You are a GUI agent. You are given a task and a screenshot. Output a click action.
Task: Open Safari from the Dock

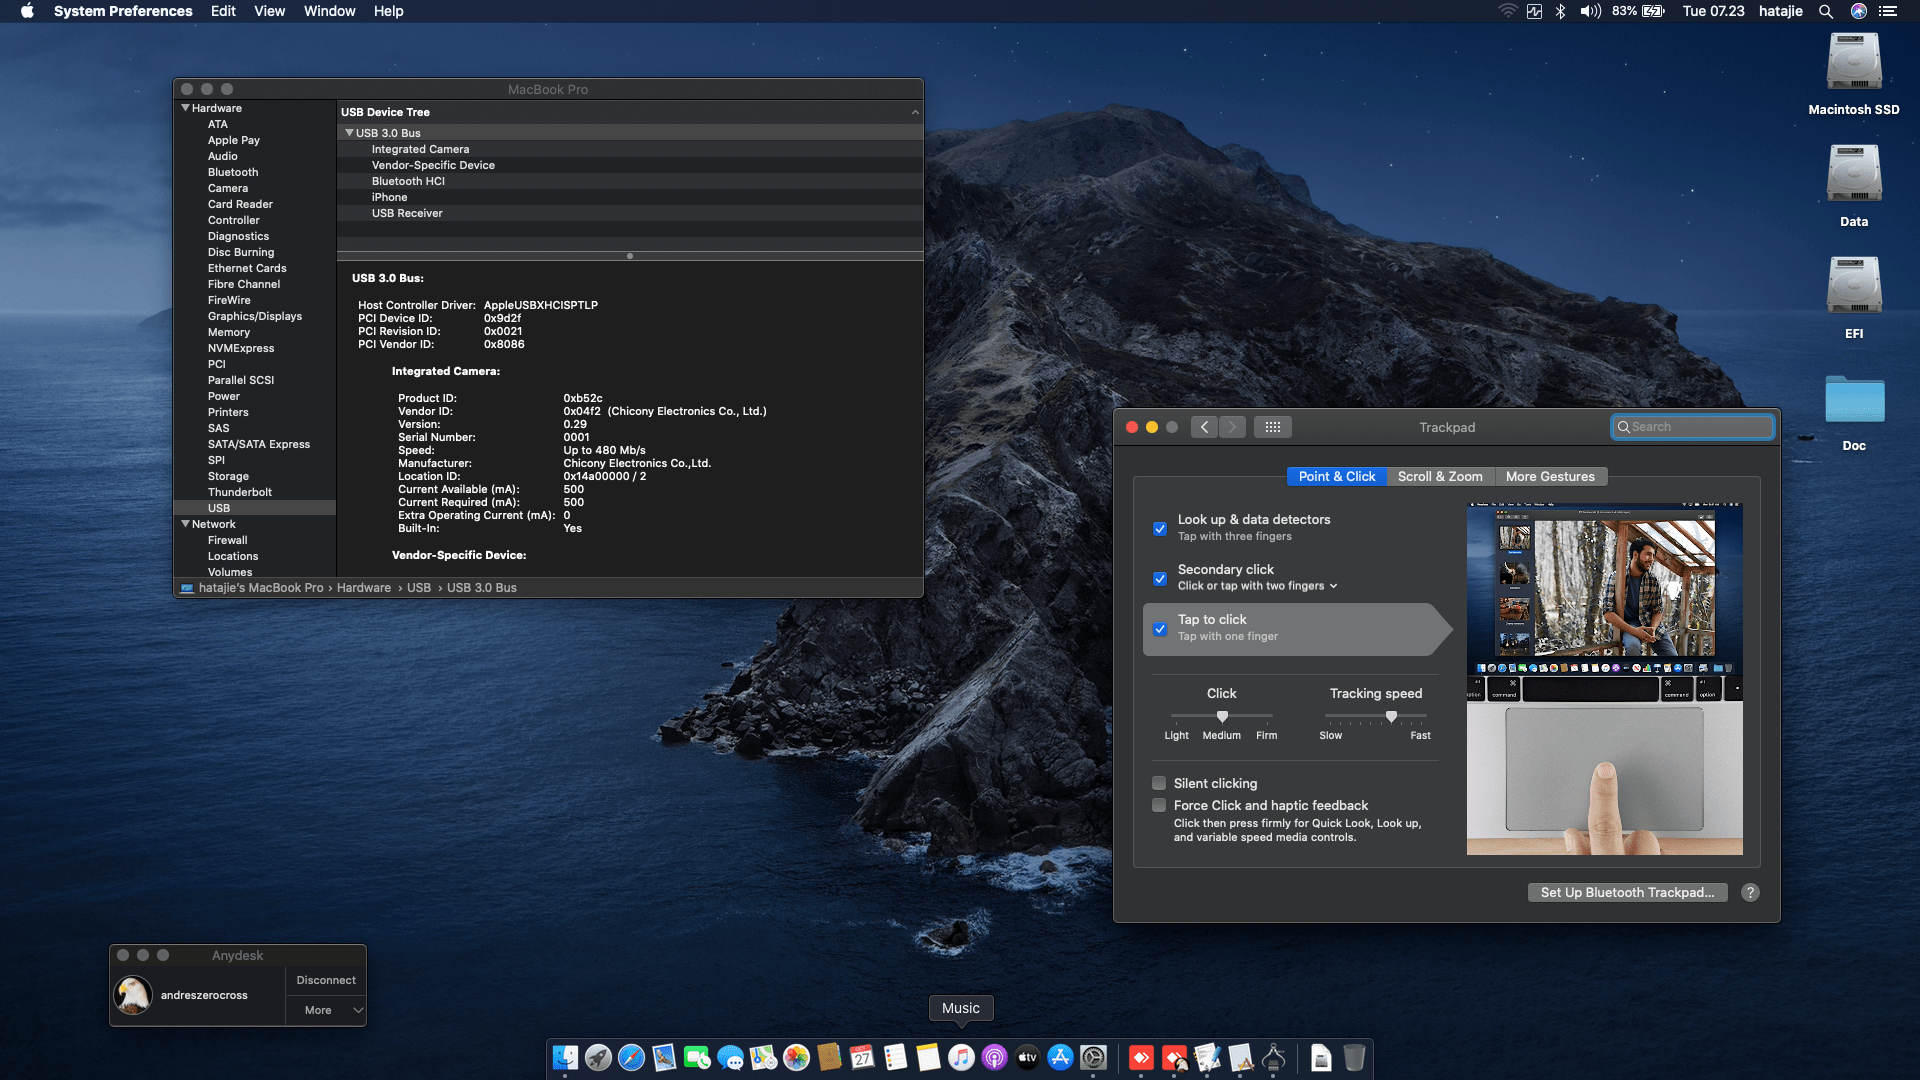[x=631, y=1057]
